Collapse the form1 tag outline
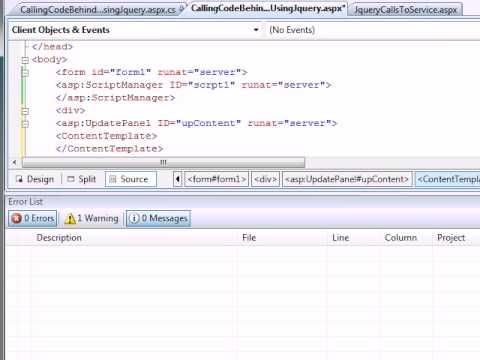480x360 pixels. point(25,73)
